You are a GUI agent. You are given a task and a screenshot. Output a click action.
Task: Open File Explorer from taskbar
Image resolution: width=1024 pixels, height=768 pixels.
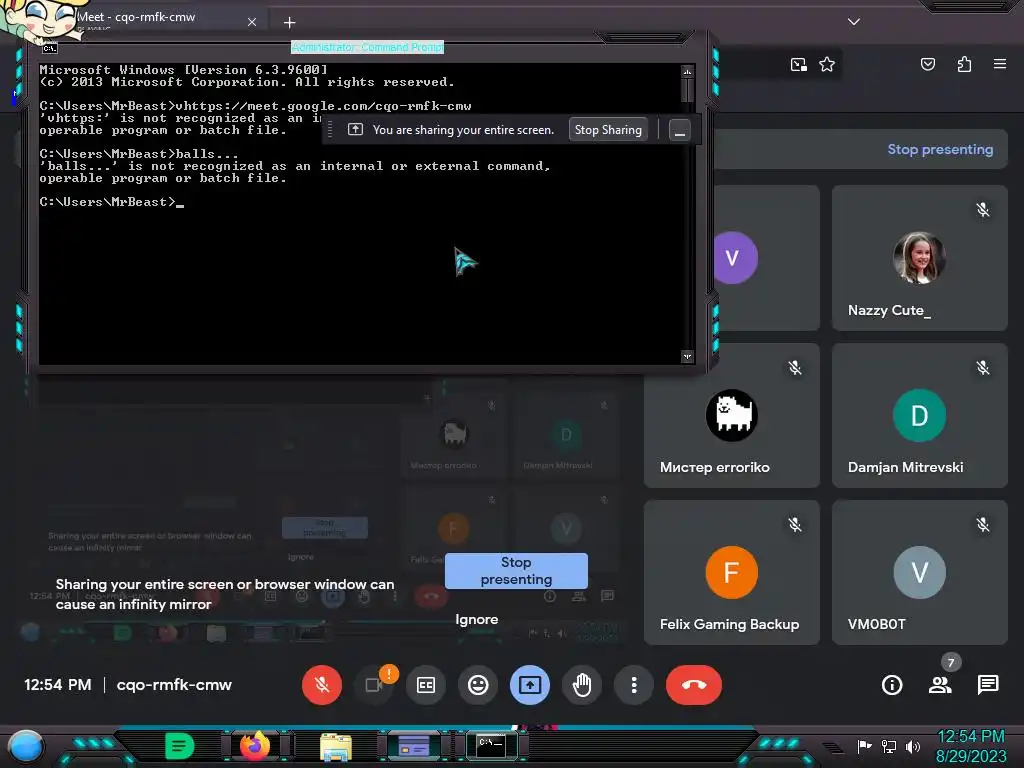pos(336,746)
